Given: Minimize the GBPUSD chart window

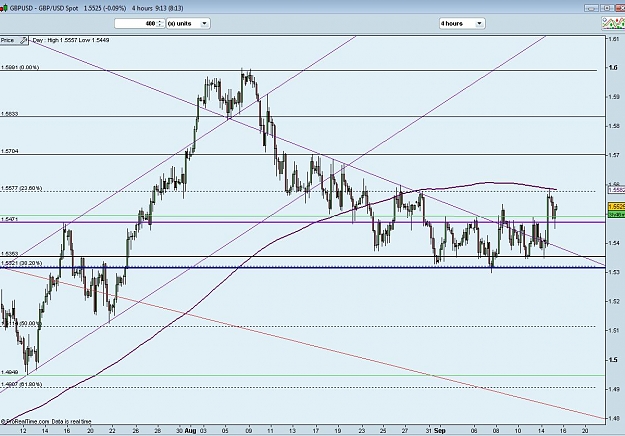Looking at the screenshot, I should click(592, 8).
